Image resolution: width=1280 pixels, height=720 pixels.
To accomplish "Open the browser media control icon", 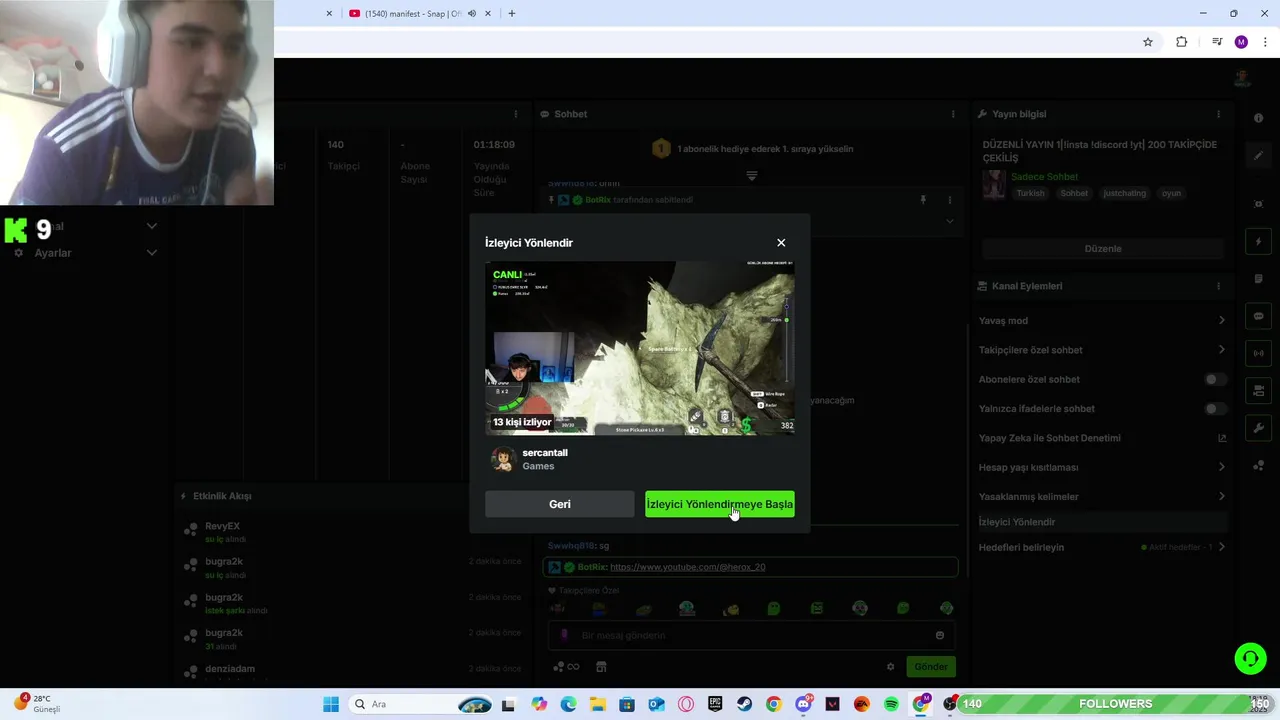I will coord(1217,42).
